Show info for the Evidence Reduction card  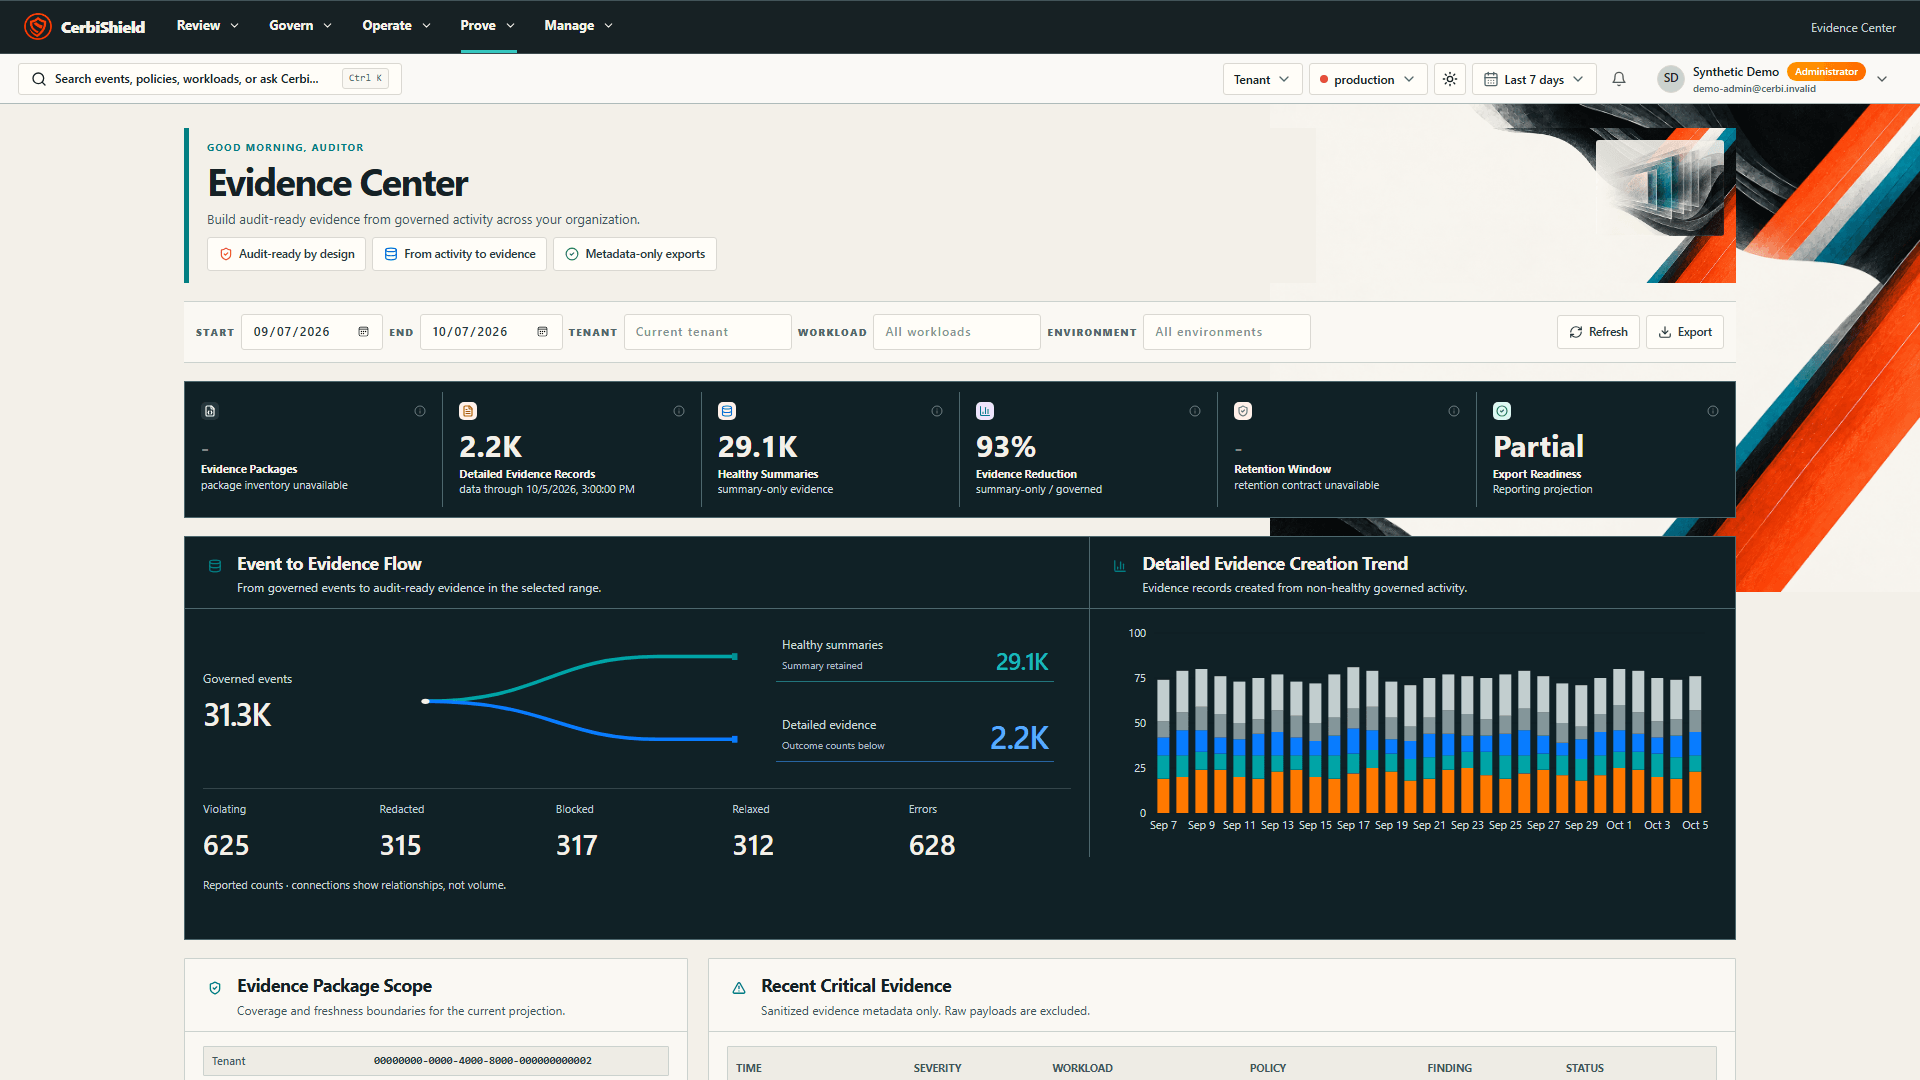[x=1195, y=411]
